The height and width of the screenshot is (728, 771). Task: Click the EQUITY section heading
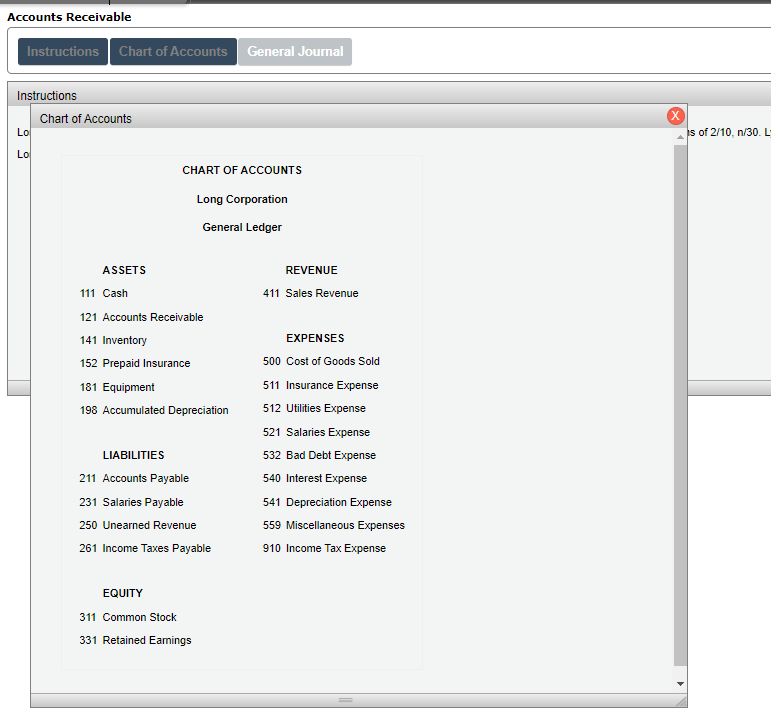(122, 594)
